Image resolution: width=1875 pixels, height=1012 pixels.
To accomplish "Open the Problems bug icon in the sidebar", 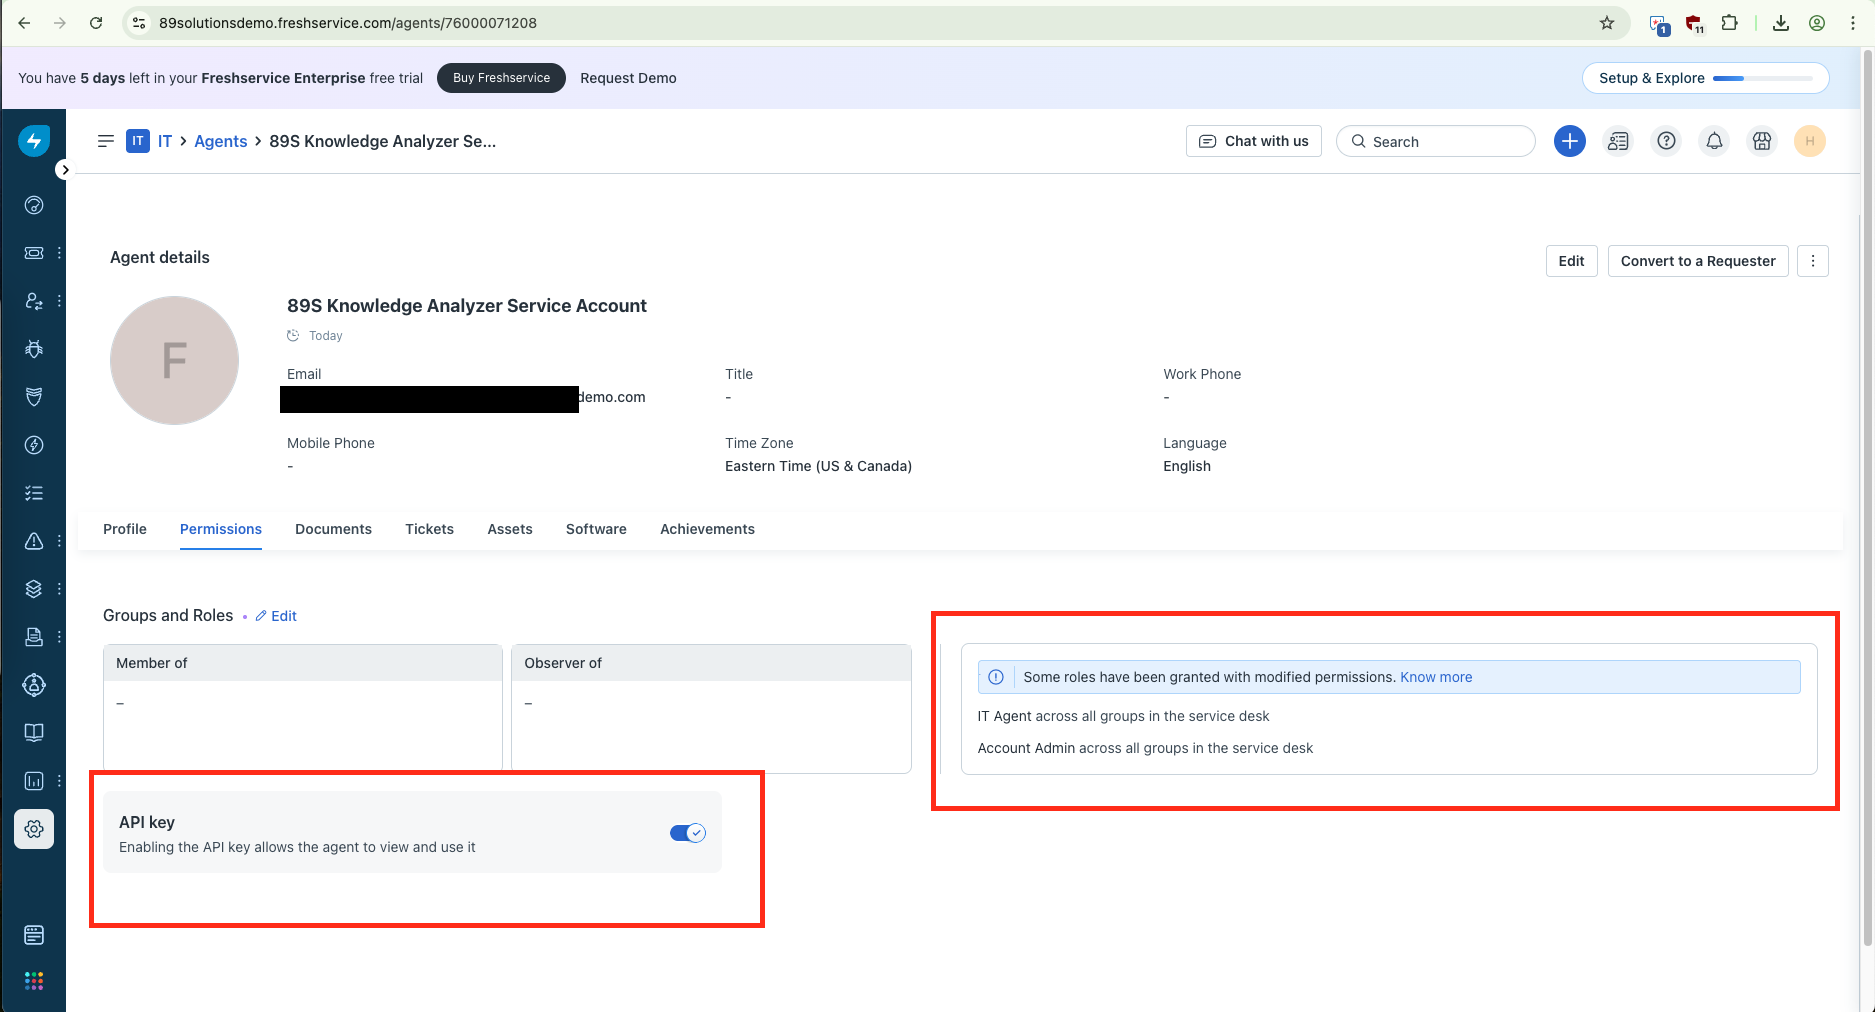I will click(34, 349).
